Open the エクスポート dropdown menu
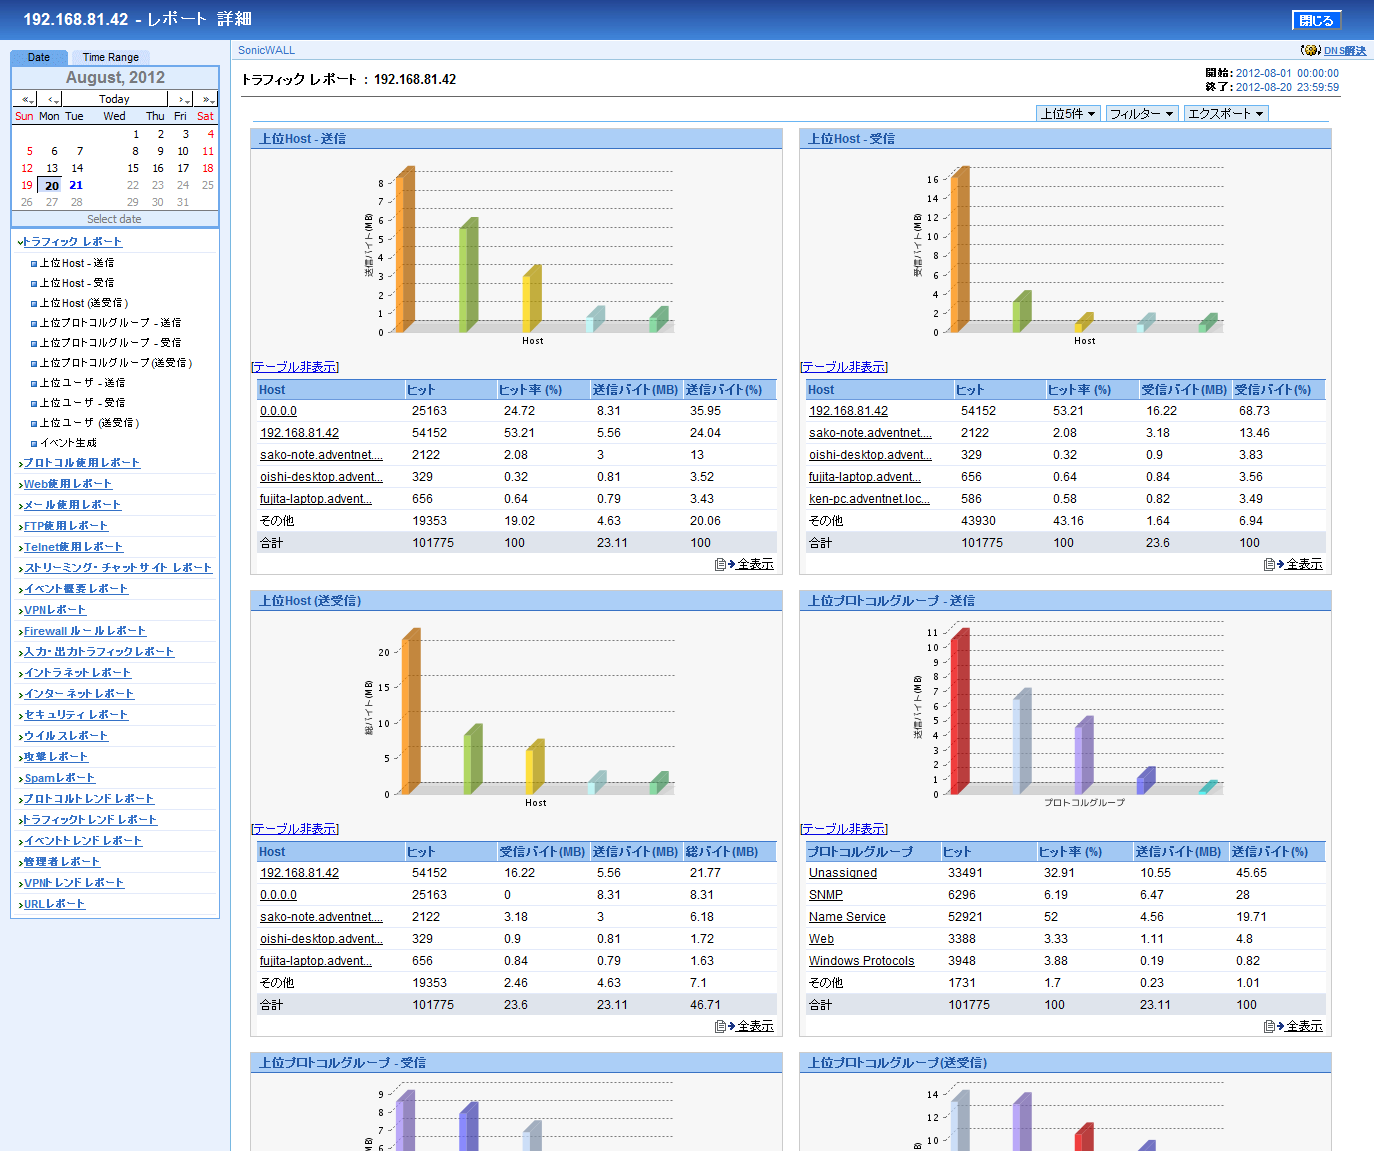The width and height of the screenshot is (1374, 1151). pos(1226,114)
